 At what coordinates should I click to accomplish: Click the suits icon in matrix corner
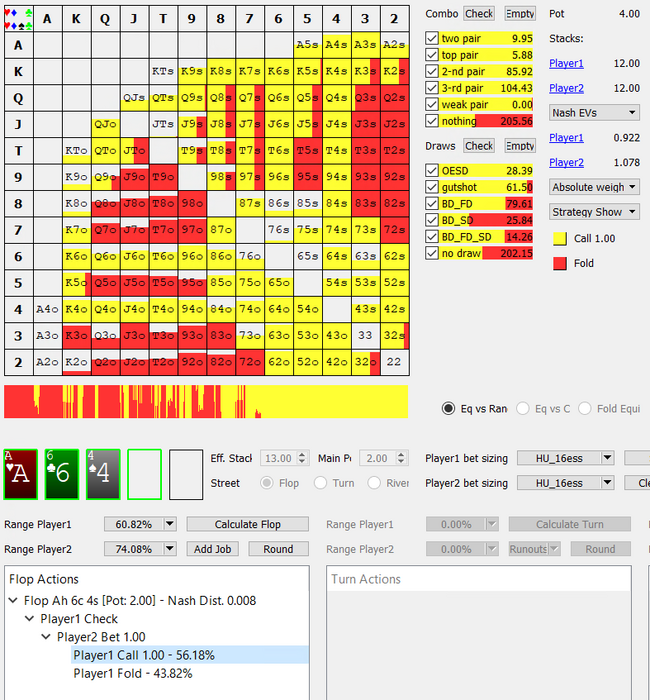(x=18, y=19)
